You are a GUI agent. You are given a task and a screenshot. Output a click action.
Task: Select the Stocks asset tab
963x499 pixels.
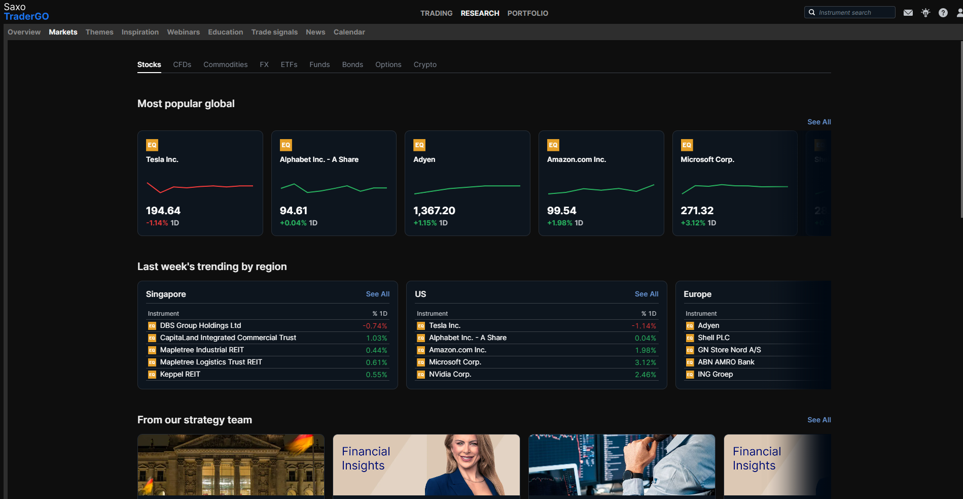pos(149,65)
